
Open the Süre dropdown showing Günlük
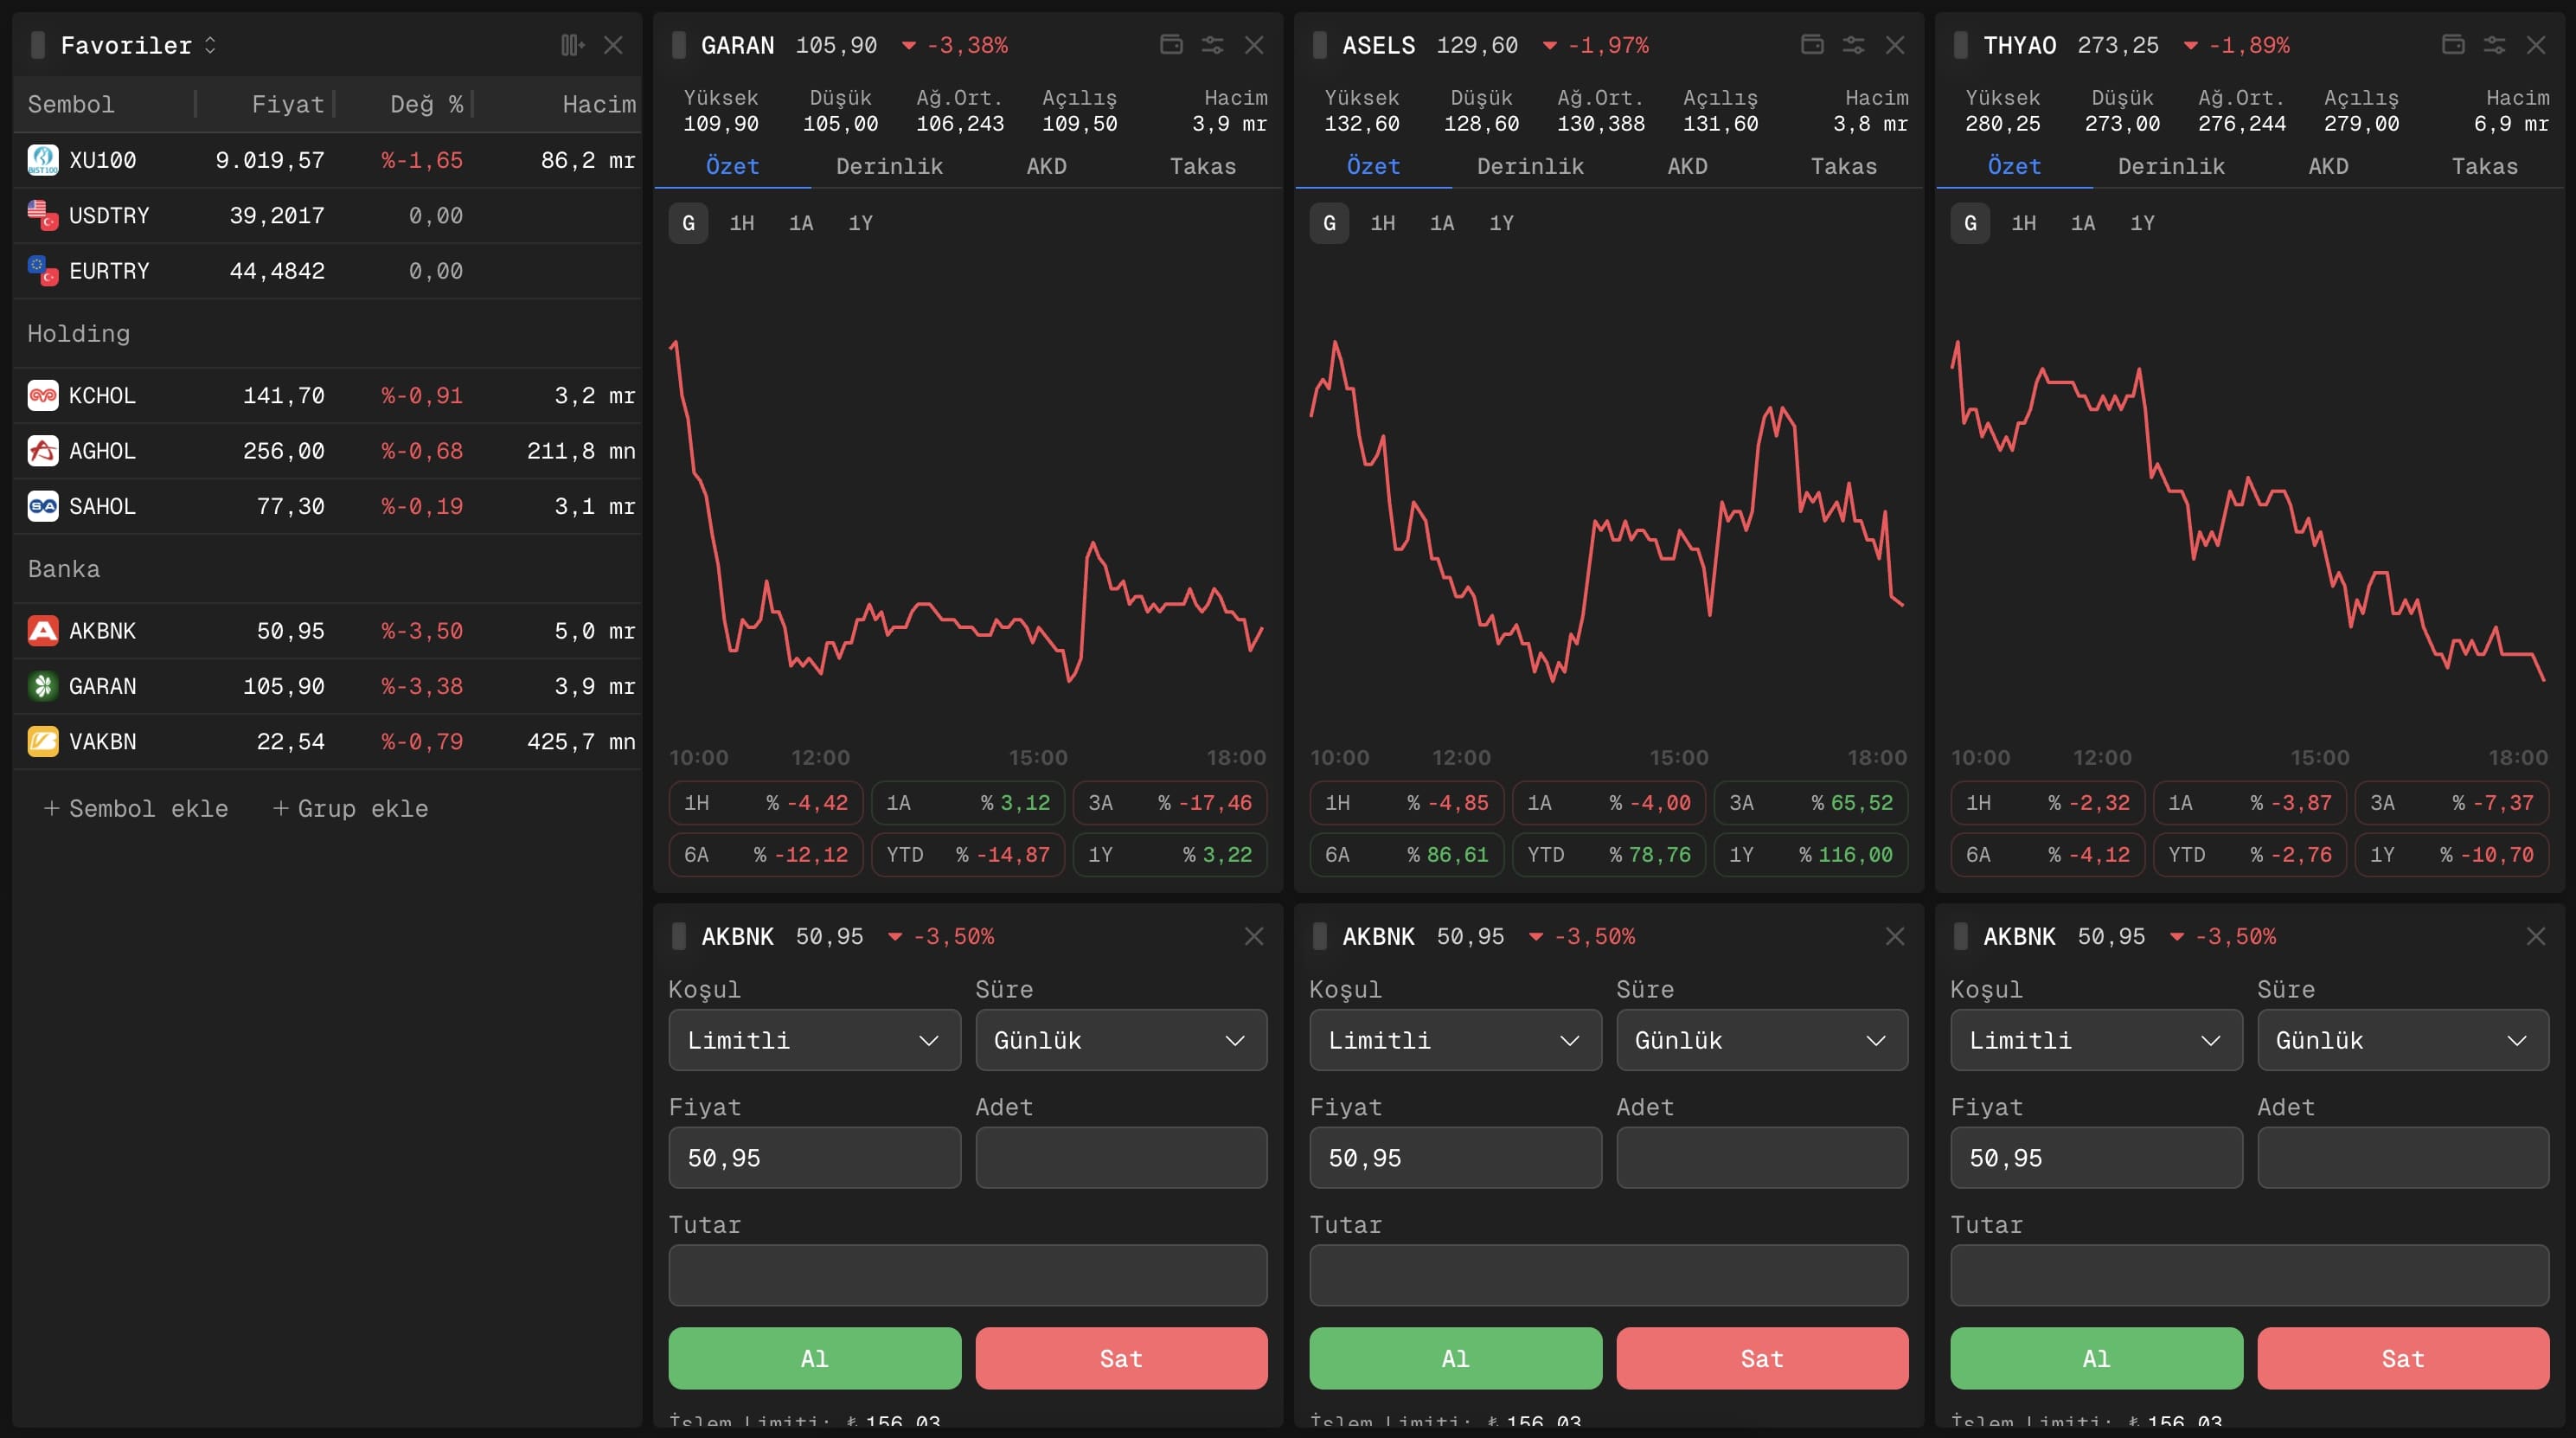pyautogui.click(x=1121, y=1040)
